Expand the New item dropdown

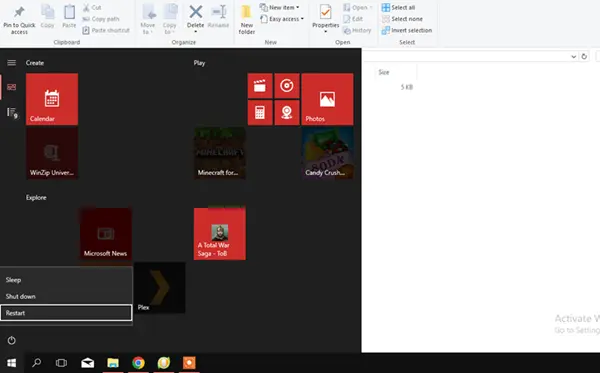(280, 7)
